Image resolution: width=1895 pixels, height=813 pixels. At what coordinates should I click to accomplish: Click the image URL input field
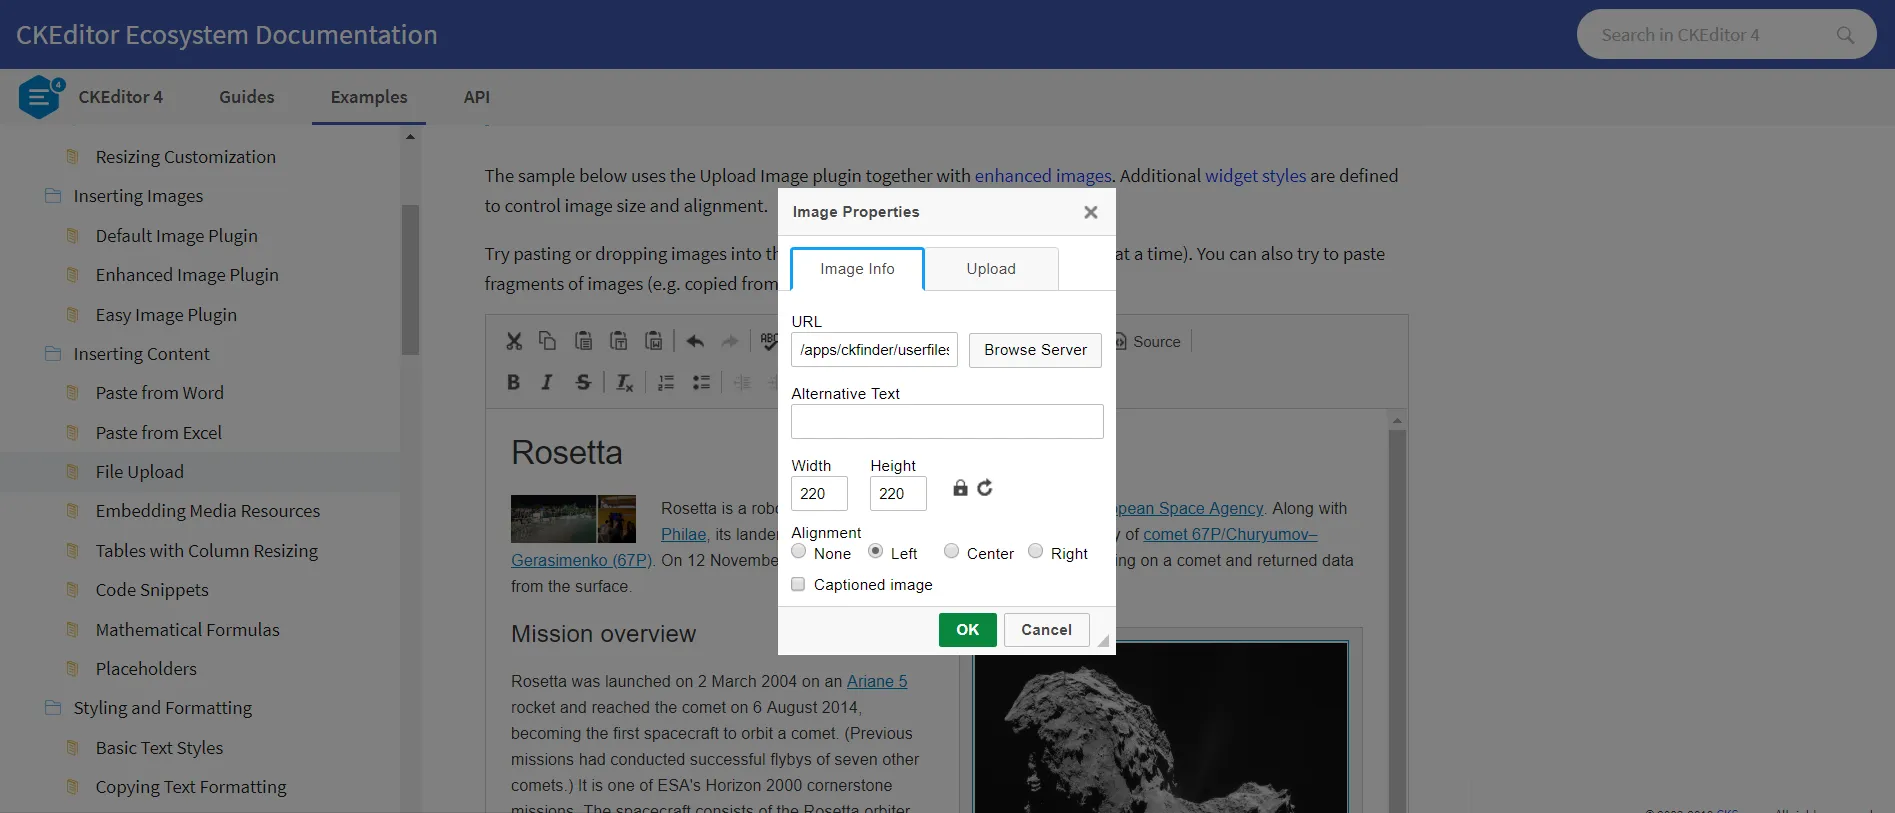pos(874,350)
